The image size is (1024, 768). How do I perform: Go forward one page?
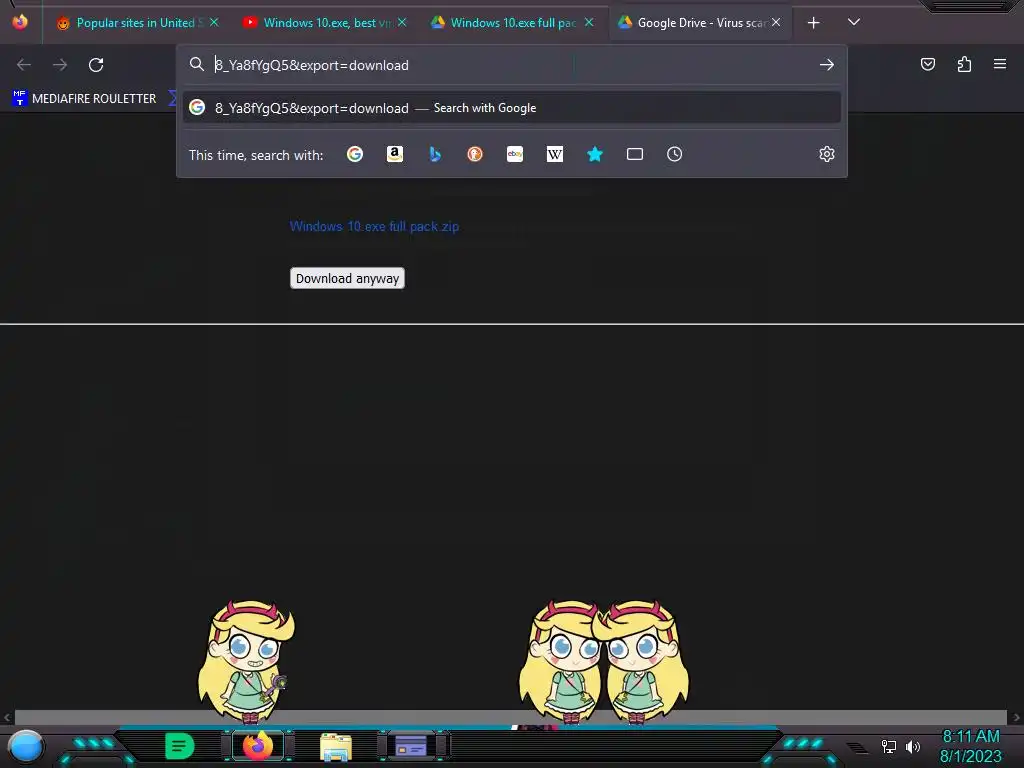pyautogui.click(x=60, y=65)
